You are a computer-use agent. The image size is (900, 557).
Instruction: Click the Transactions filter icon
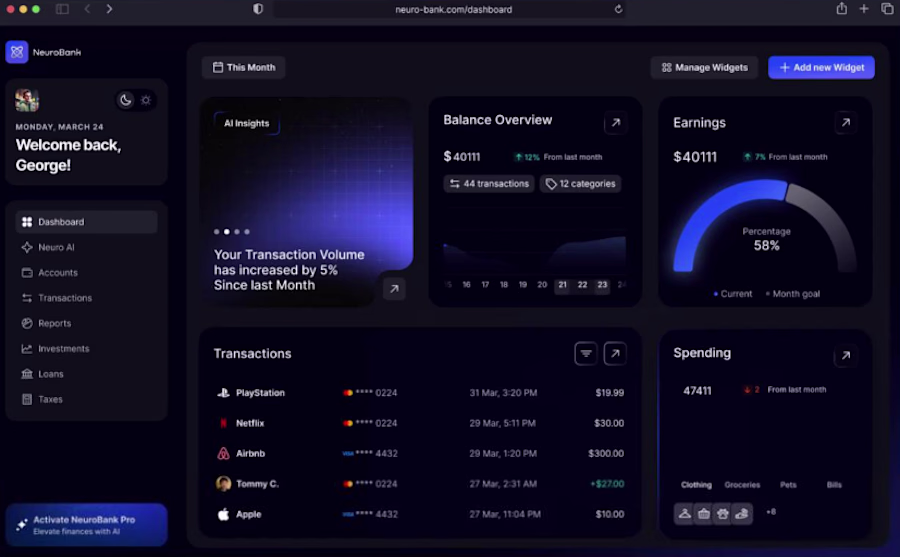click(585, 354)
